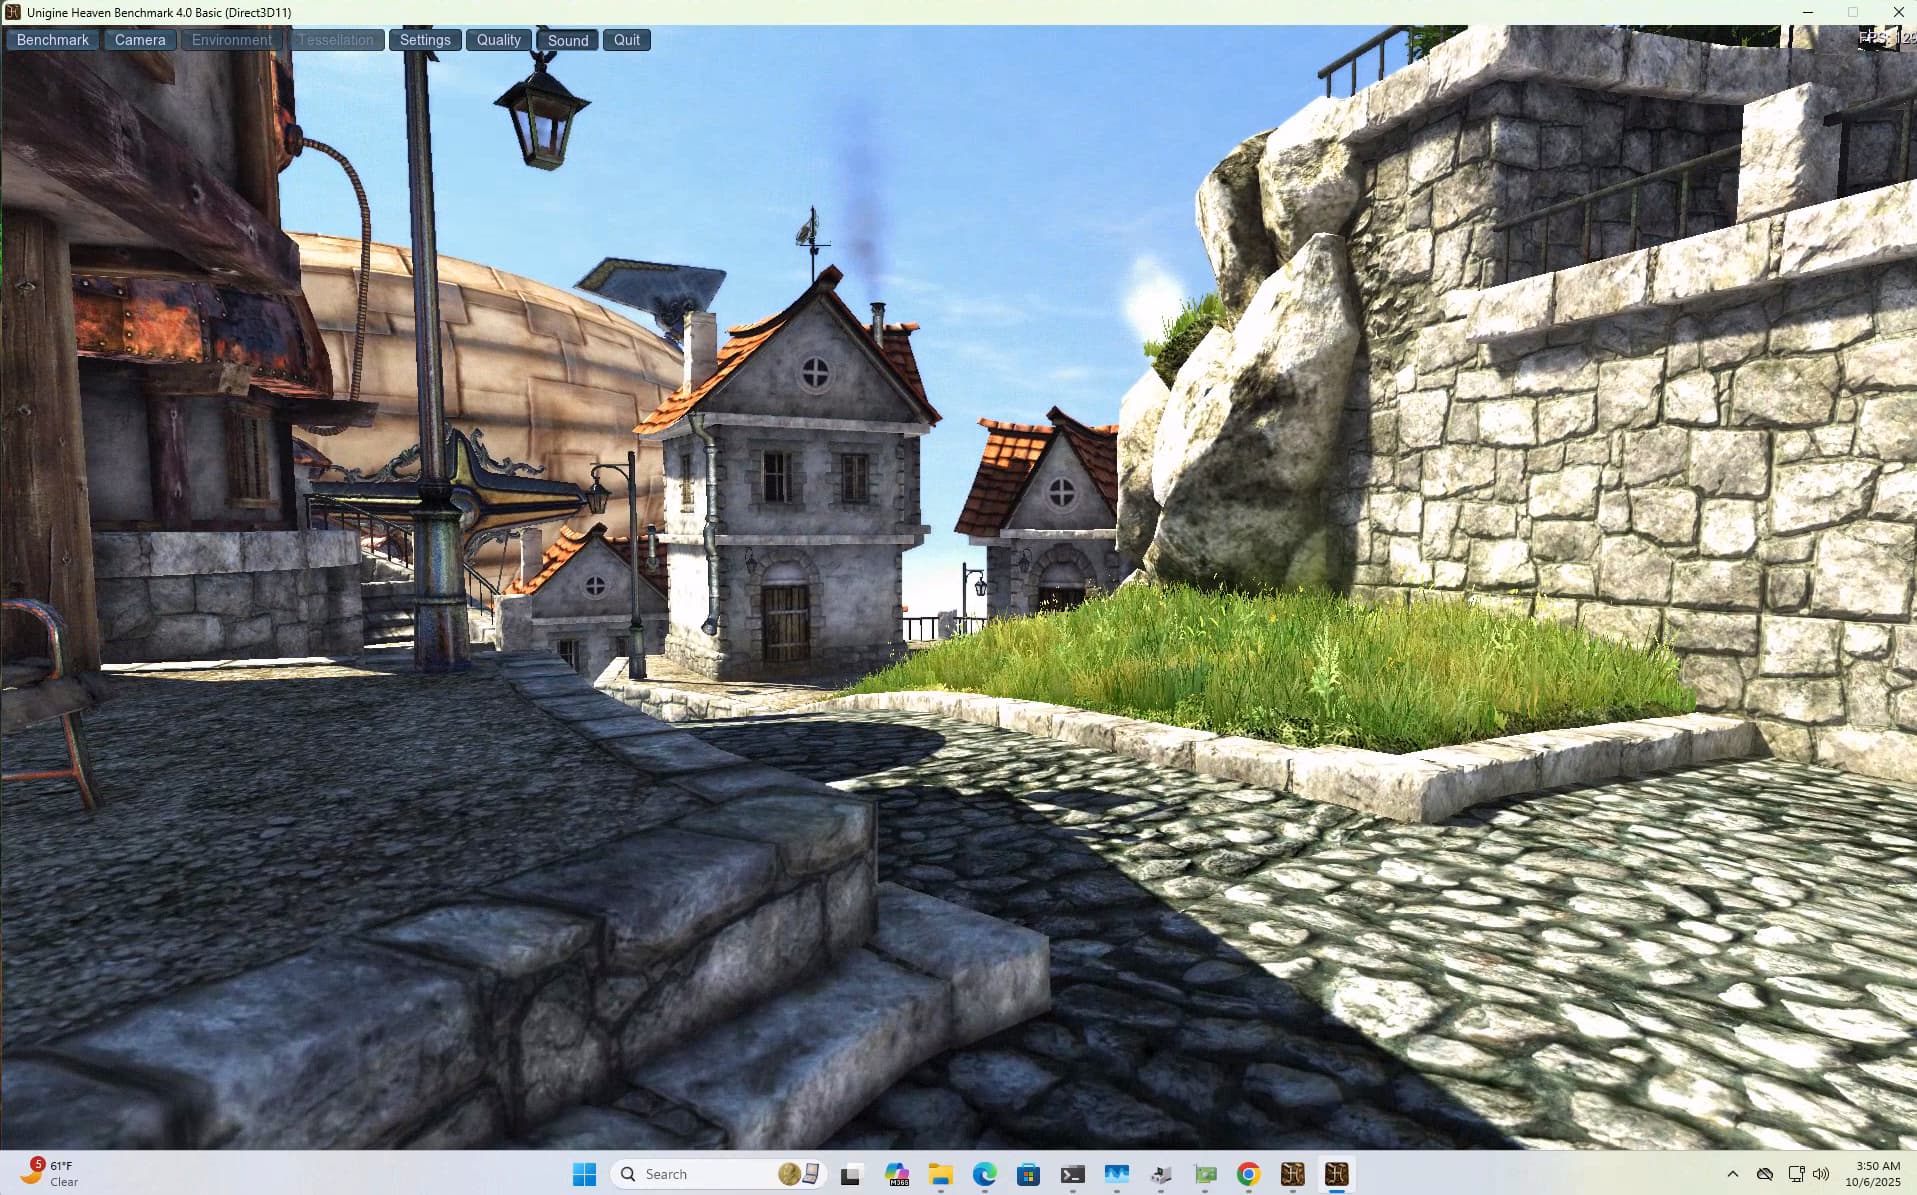1917x1195 pixels.
Task: Open the Camera menu
Action: pyautogui.click(x=140, y=40)
